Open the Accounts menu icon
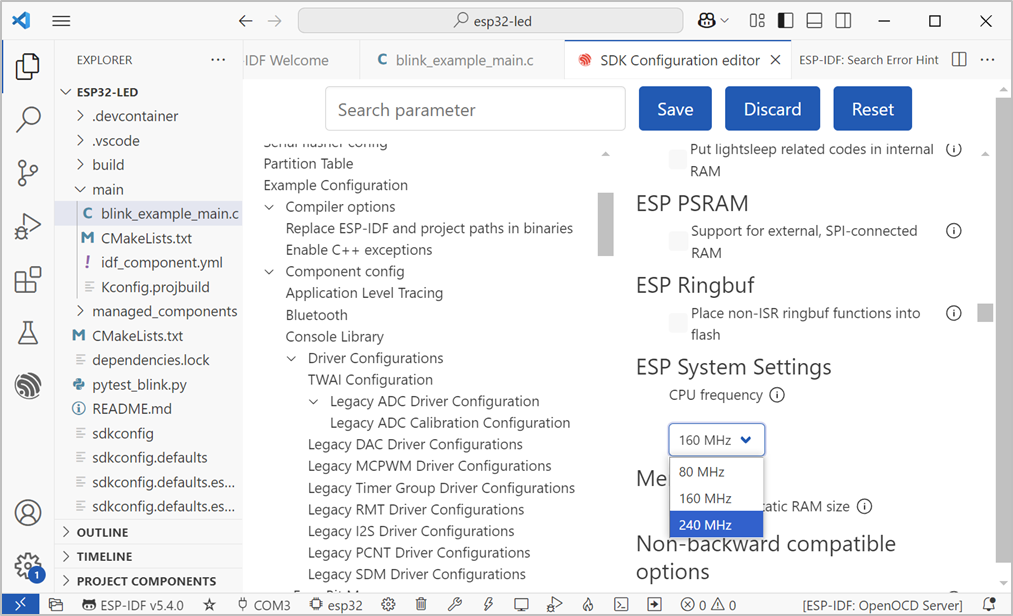 [x=28, y=513]
